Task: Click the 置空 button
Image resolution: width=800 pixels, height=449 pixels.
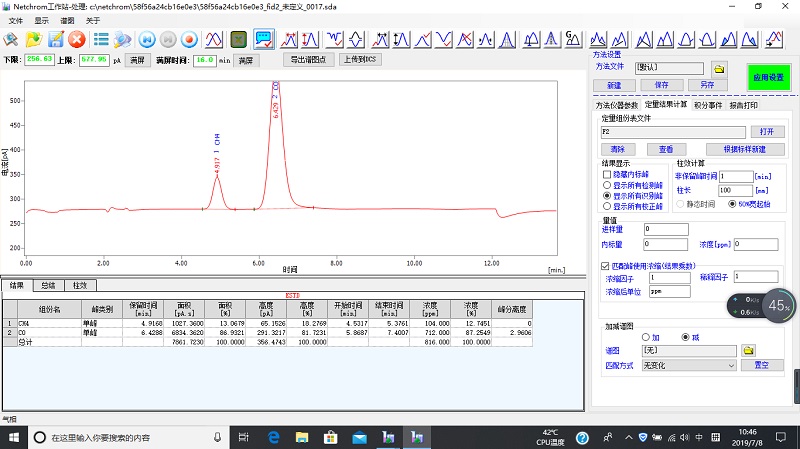Action: coord(762,365)
